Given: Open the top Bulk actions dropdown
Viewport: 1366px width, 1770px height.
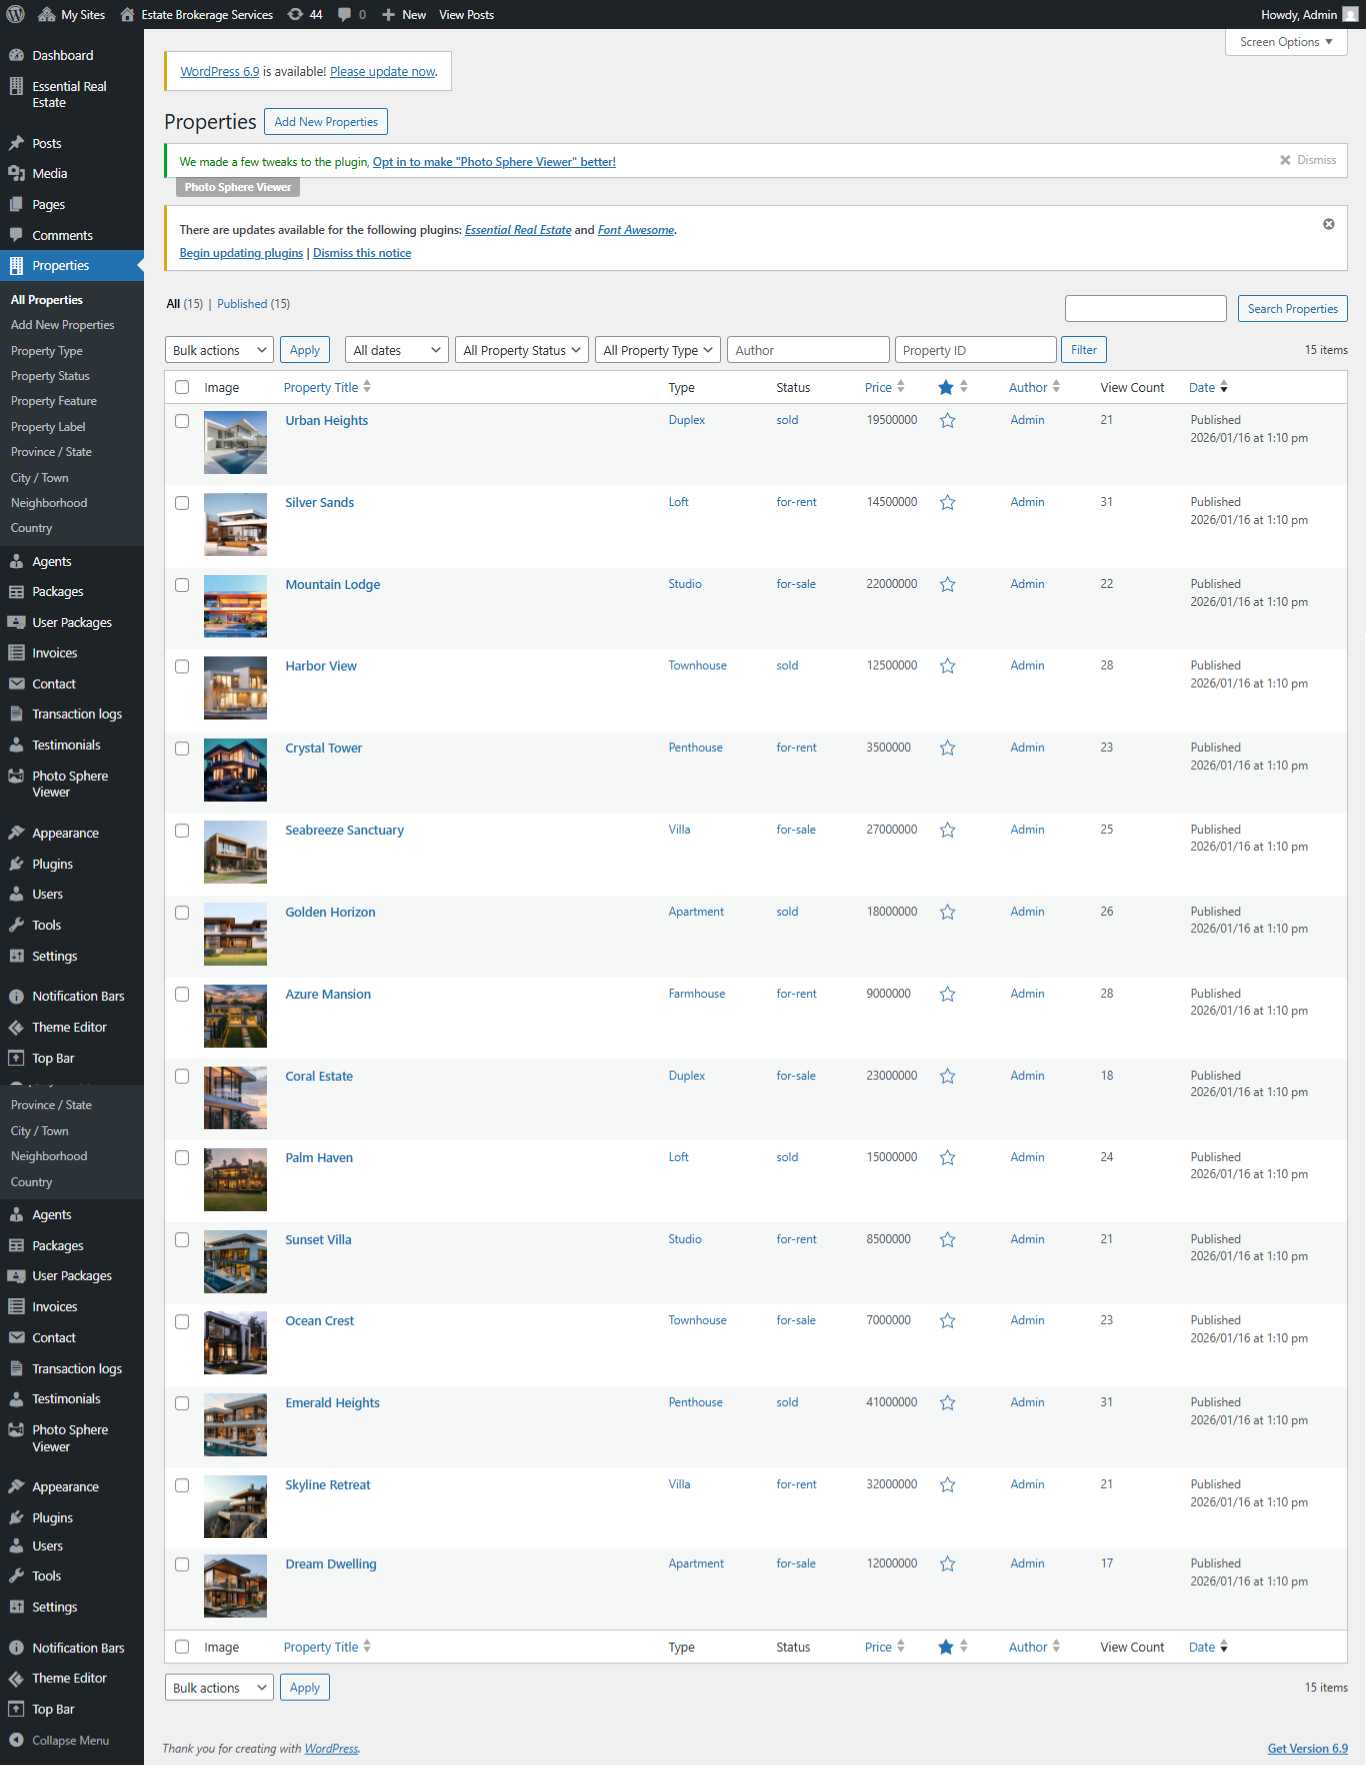Looking at the screenshot, I should [x=219, y=350].
